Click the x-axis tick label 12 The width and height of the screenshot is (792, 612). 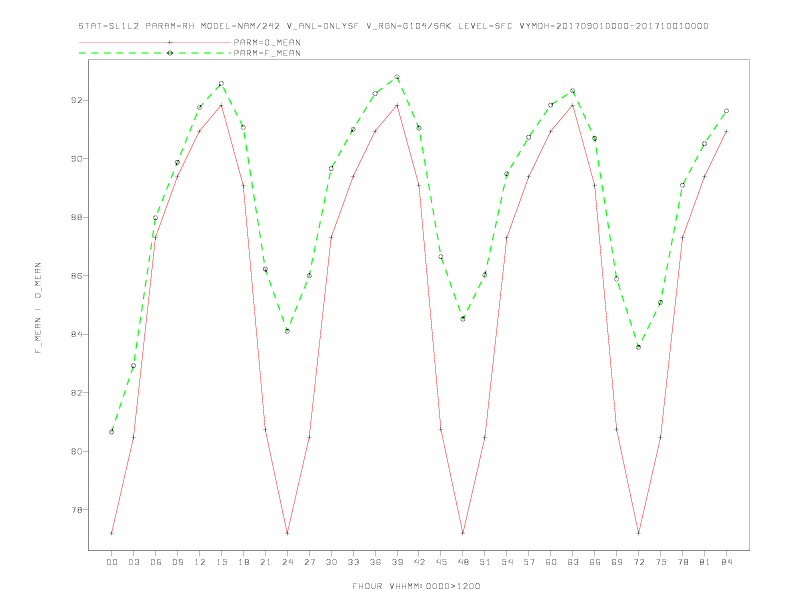tap(200, 562)
